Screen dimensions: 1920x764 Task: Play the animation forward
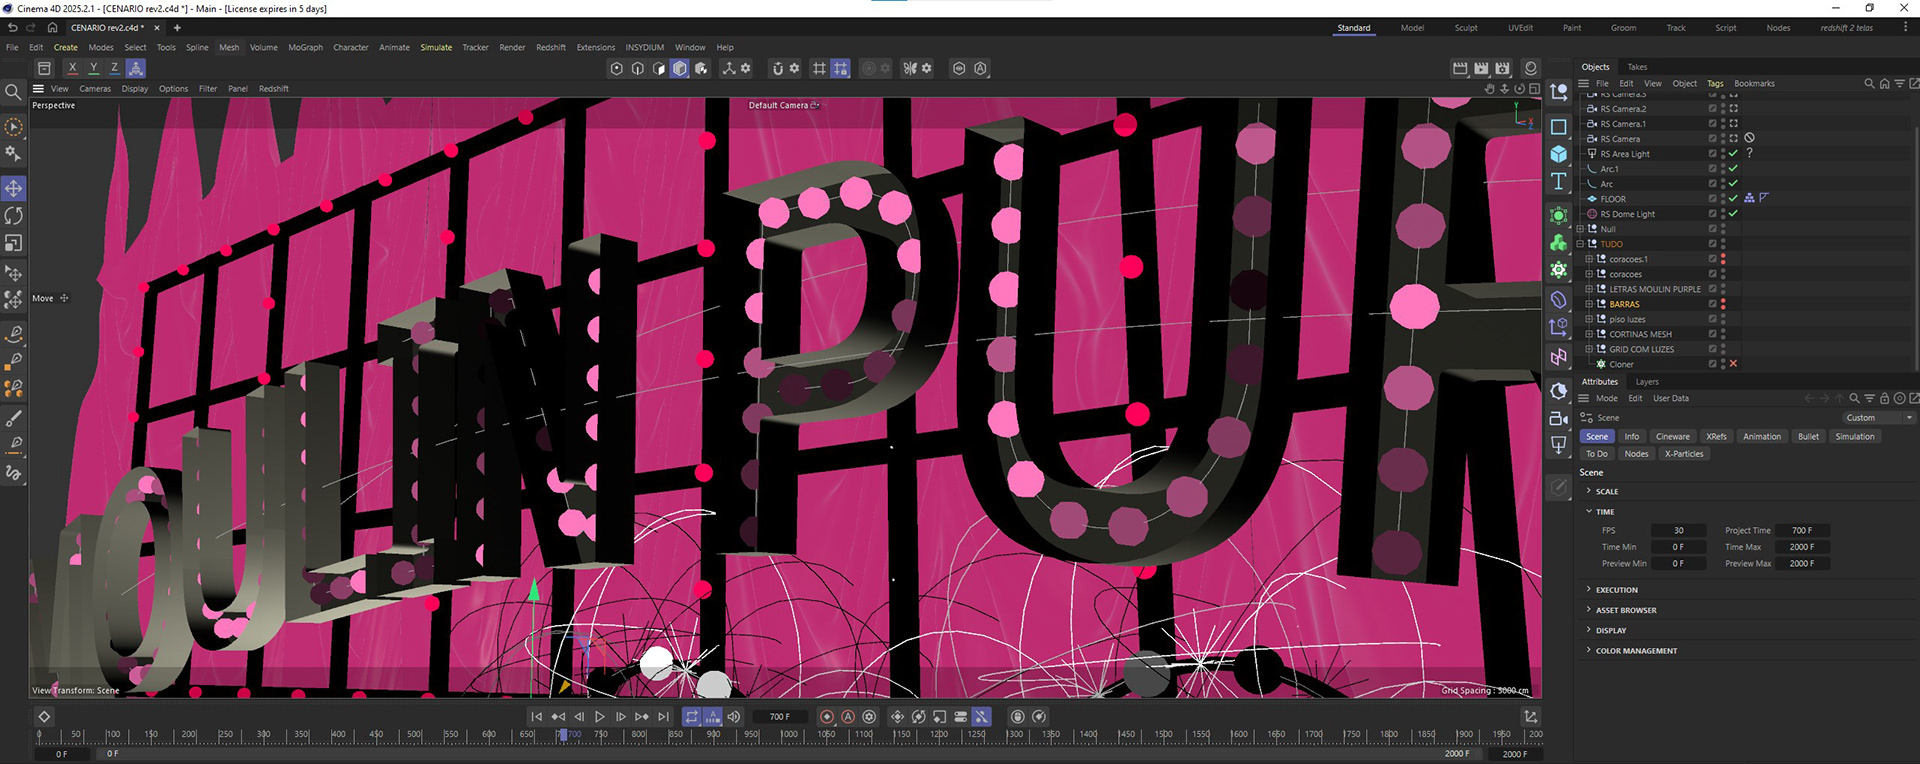tap(600, 717)
